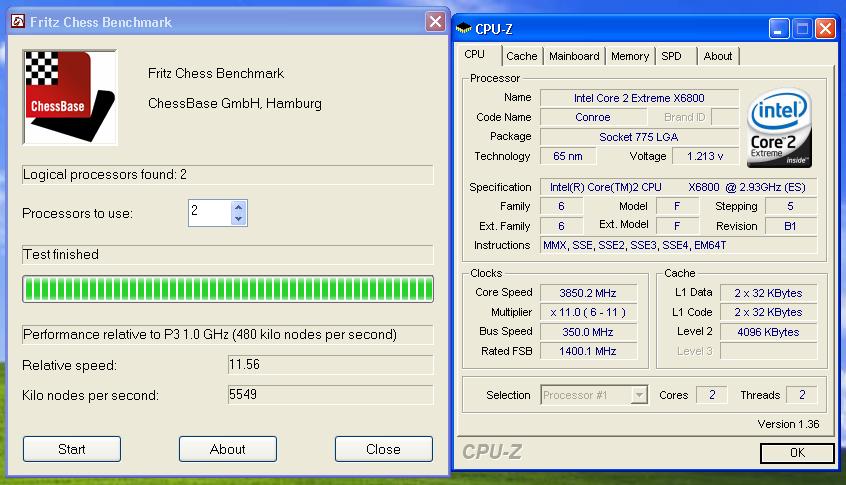Open the About dialog in Fritz Benchmark
The image size is (846, 485).
pos(228,449)
